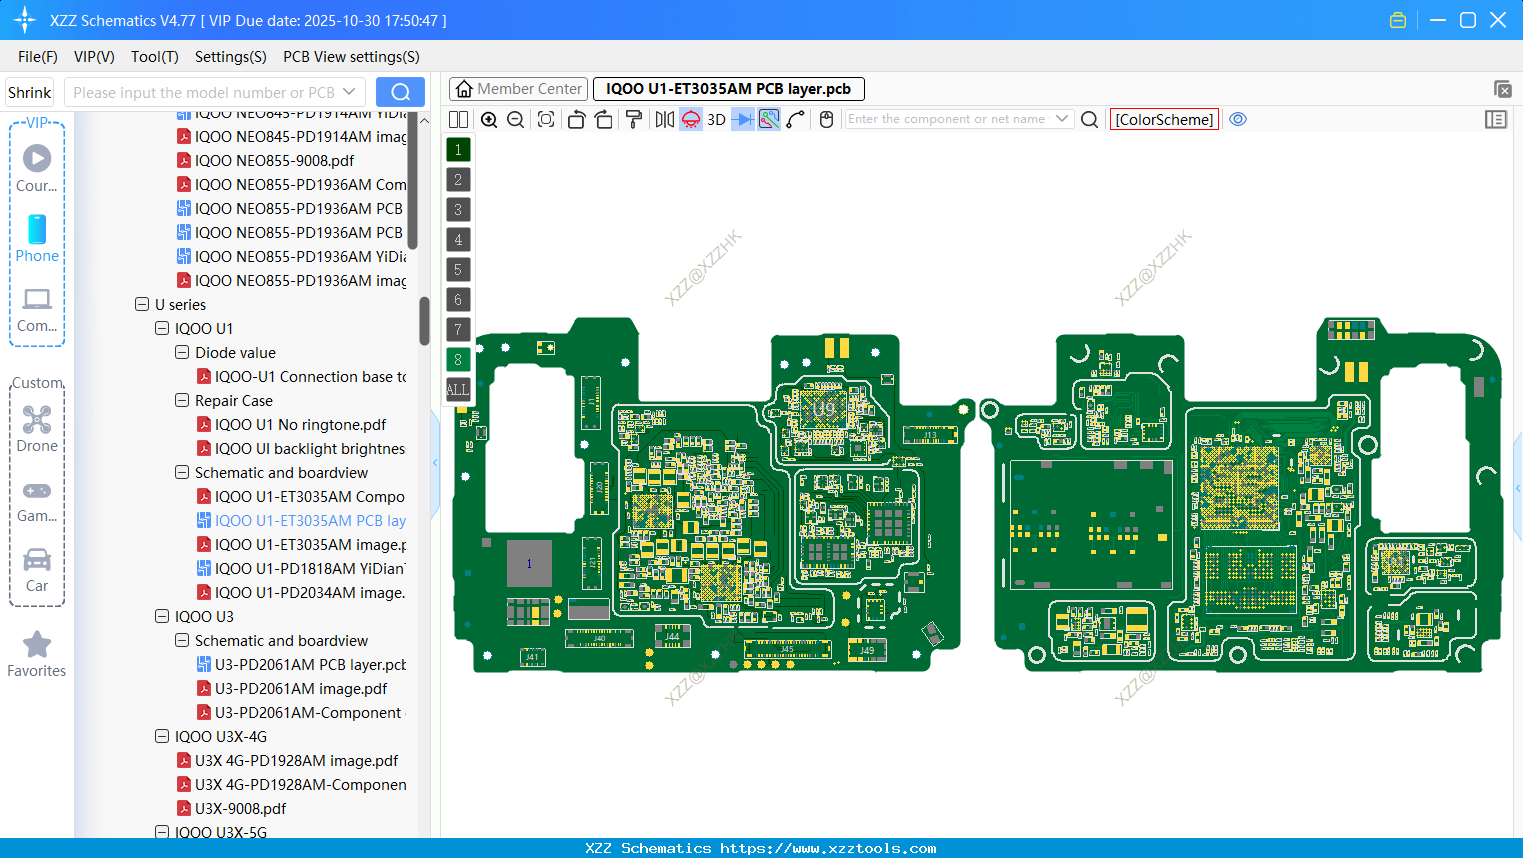This screenshot has height=858, width=1523.
Task: Click the Member Center button
Action: [x=518, y=88]
